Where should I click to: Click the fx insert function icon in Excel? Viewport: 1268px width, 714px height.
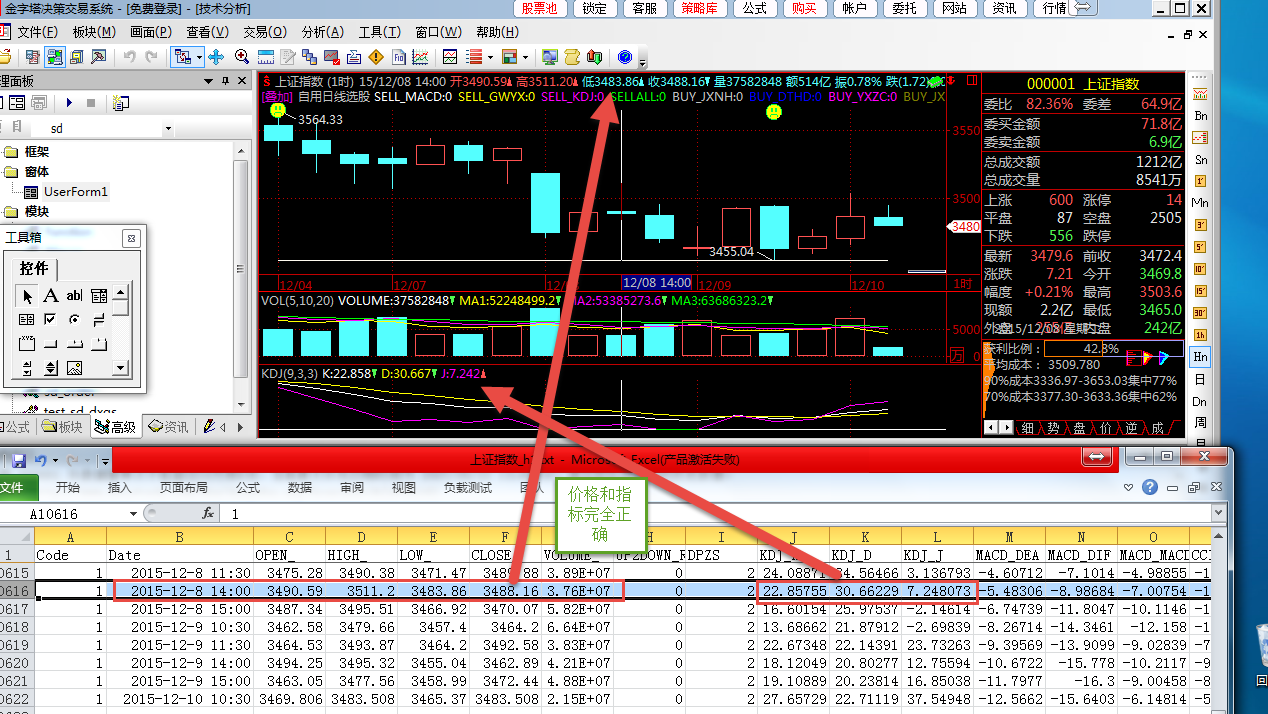(x=208, y=513)
